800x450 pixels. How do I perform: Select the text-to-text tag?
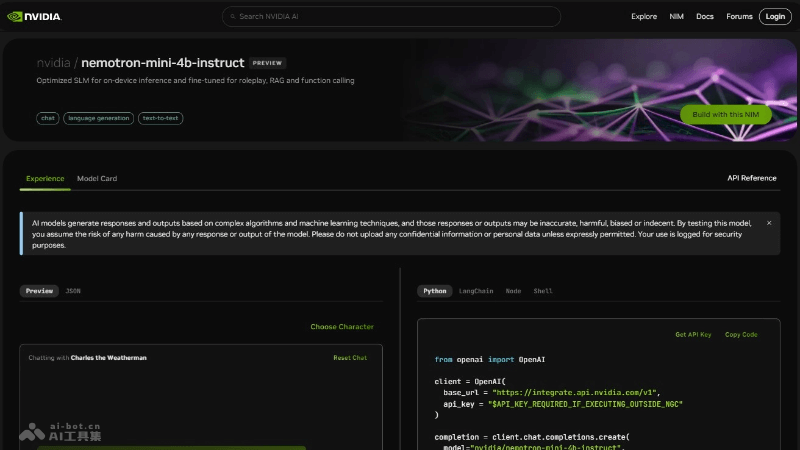tap(160, 118)
